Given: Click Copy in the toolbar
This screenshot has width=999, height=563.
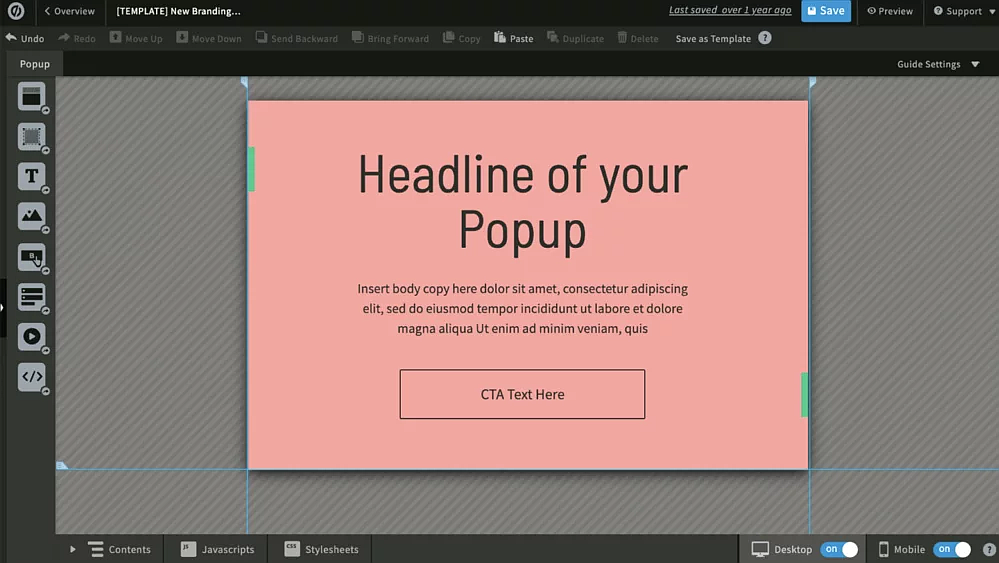Looking at the screenshot, I should (x=462, y=38).
